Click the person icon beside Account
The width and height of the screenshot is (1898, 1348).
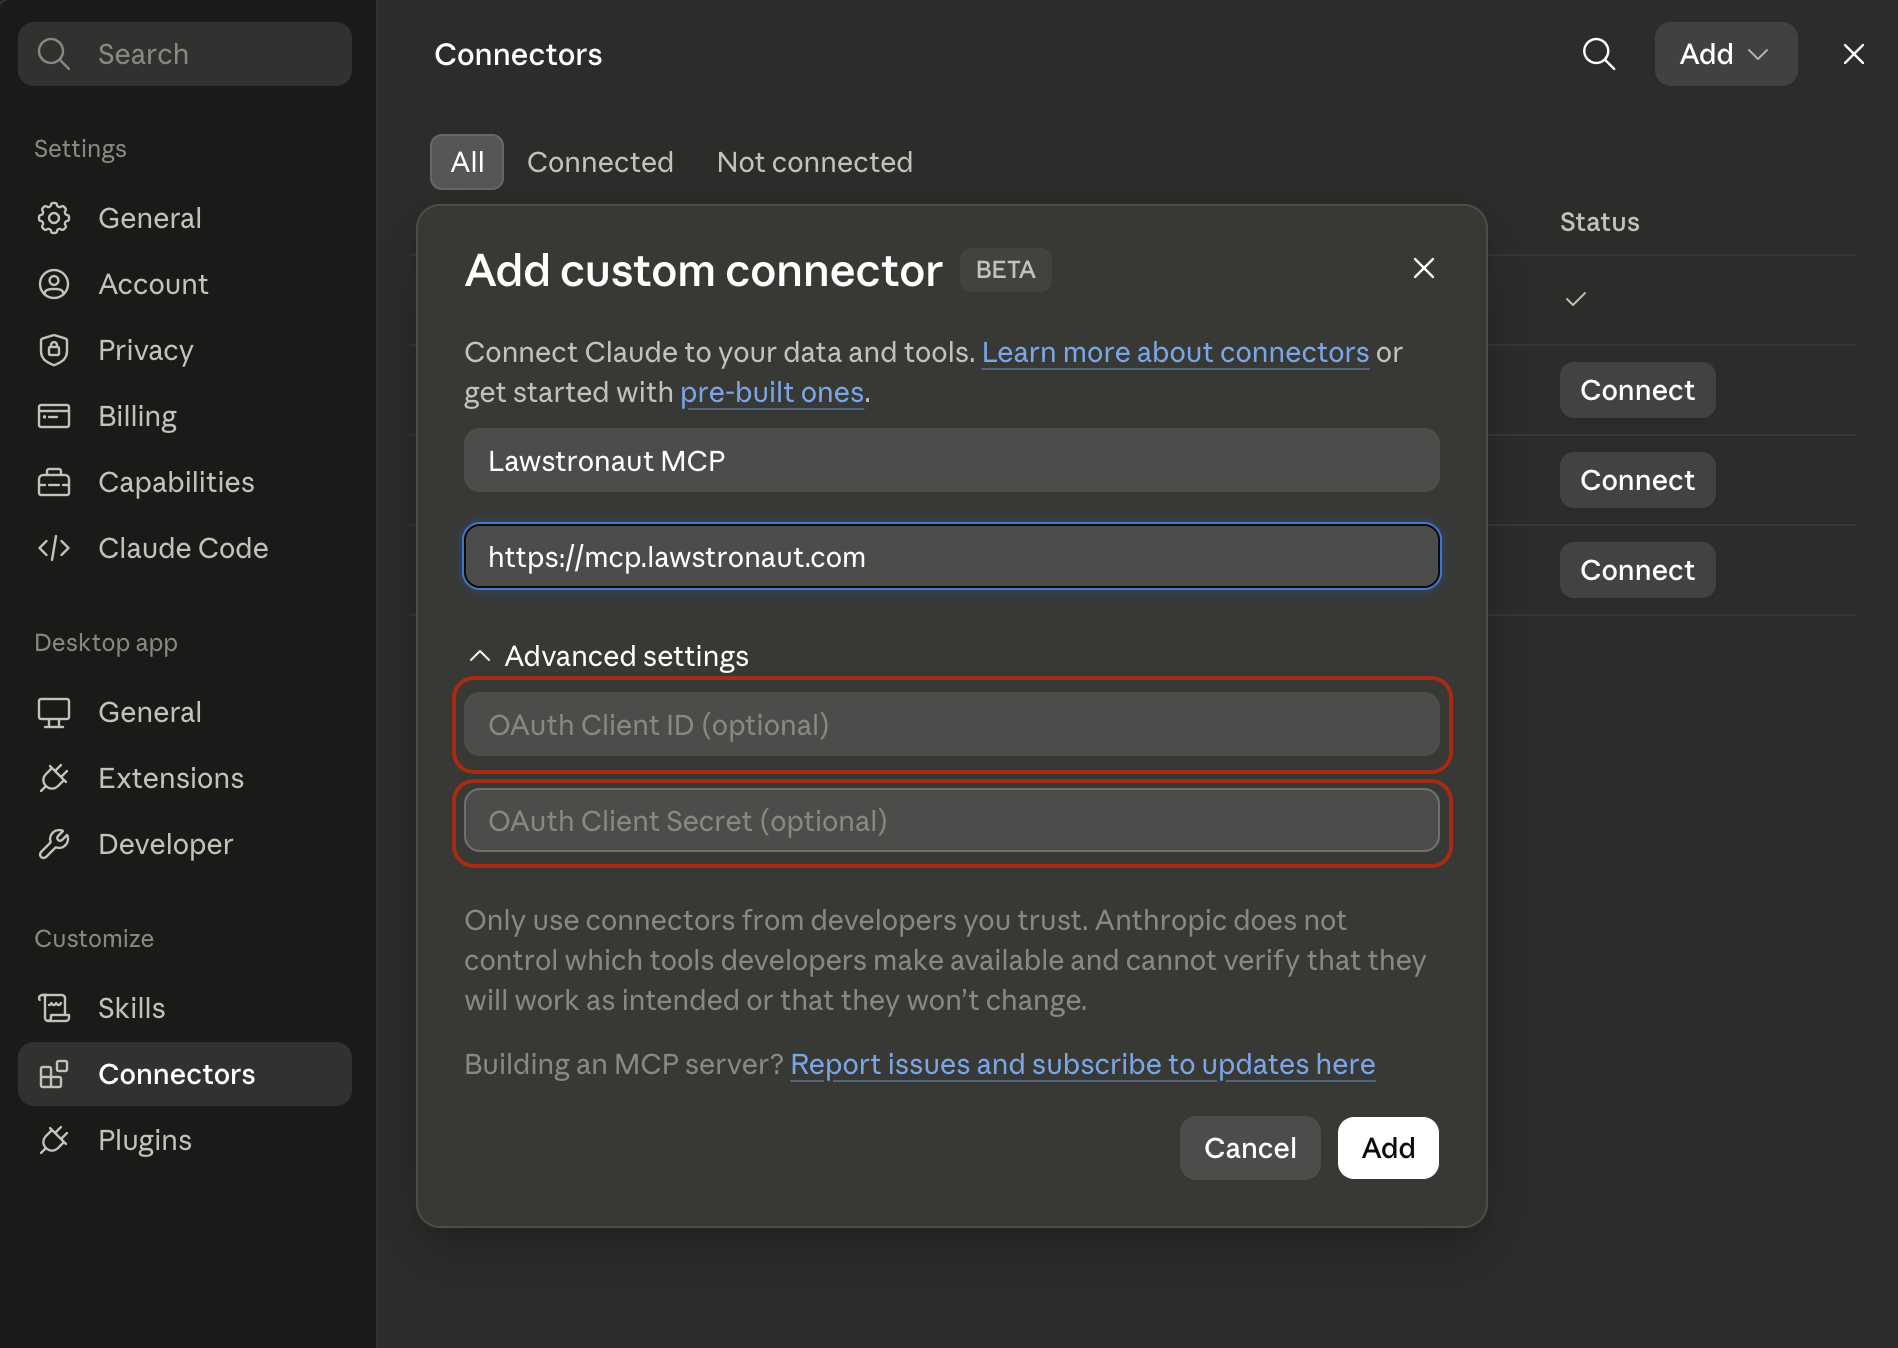click(x=54, y=284)
